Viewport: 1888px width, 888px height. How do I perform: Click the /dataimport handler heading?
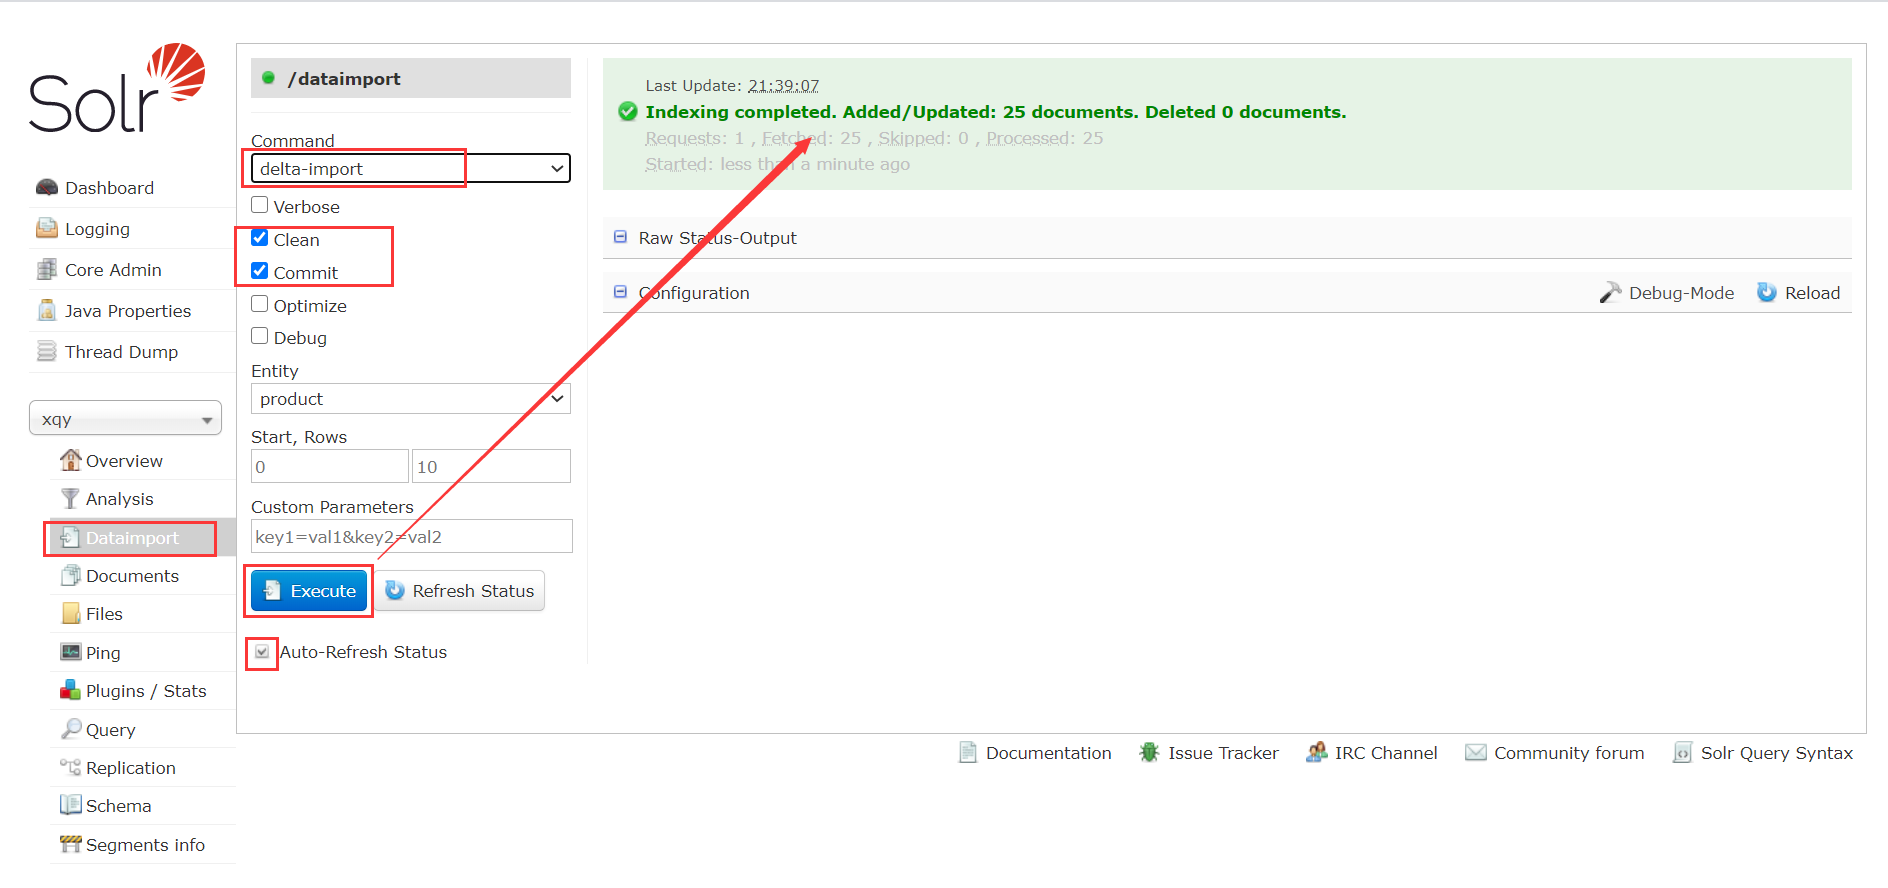tap(410, 78)
